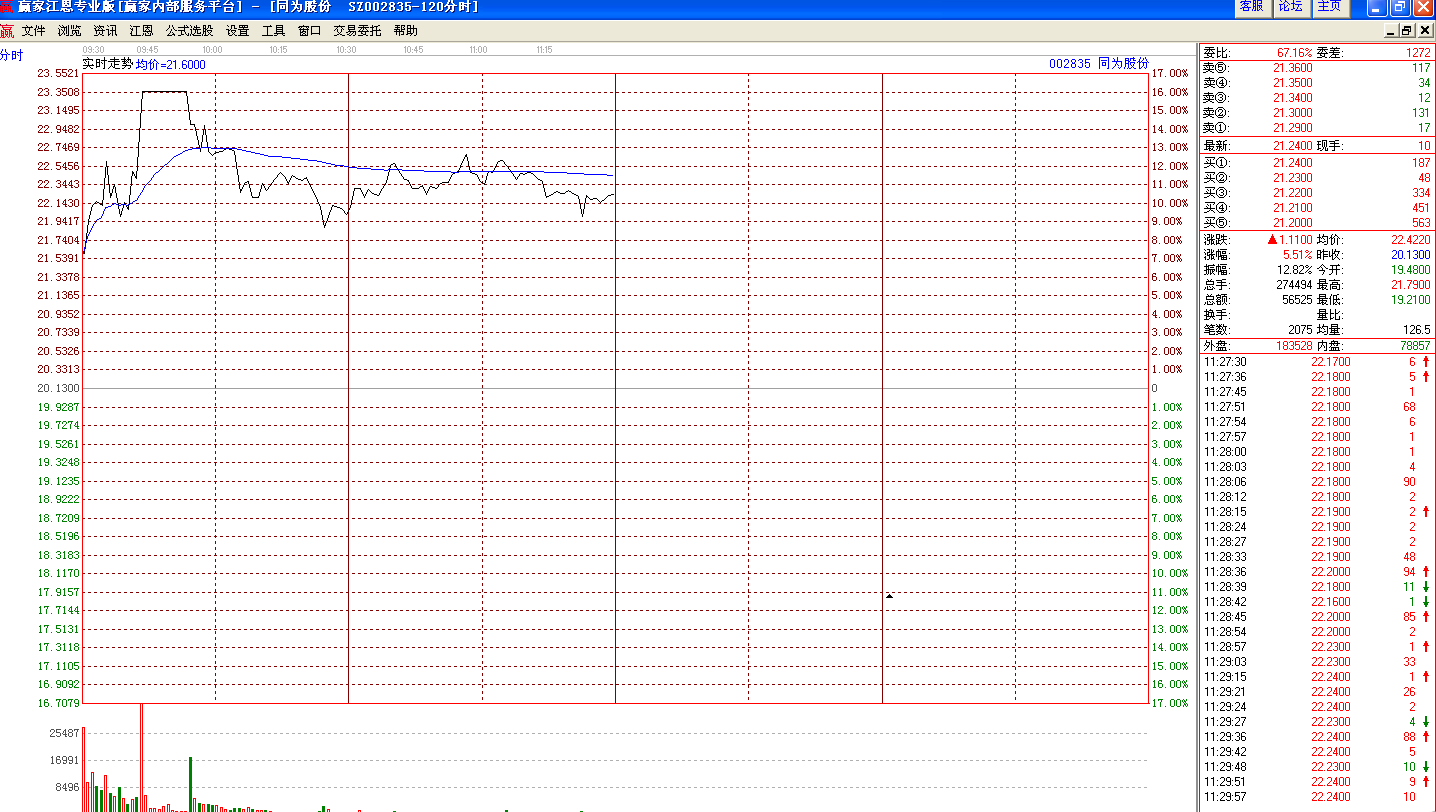1436x812 pixels.
Task: Select the 卖⑤ ask row at 21.3600
Action: coord(1316,68)
